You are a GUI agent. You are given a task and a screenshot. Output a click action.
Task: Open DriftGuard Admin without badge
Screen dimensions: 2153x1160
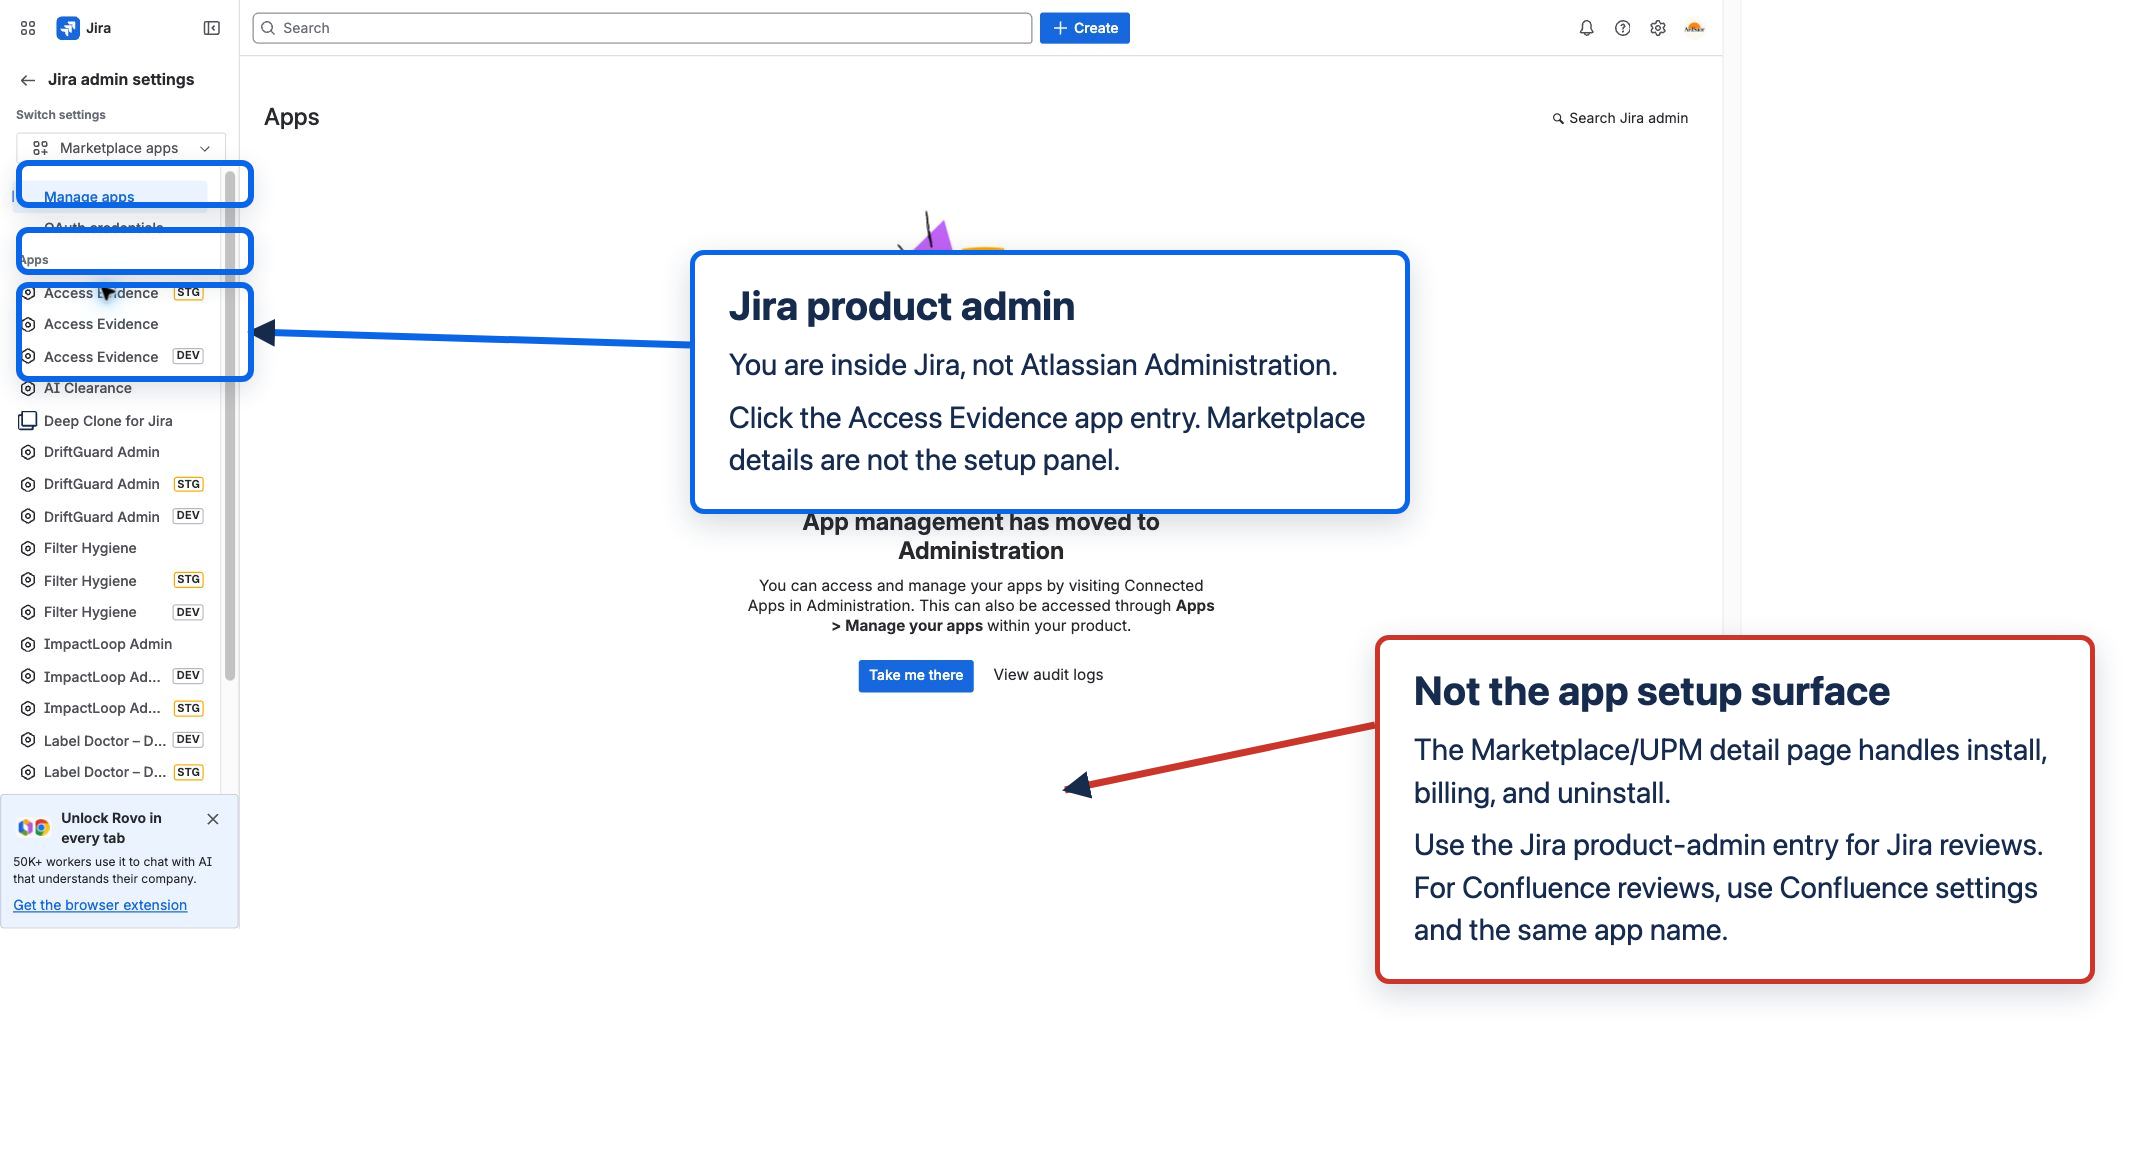(112, 452)
